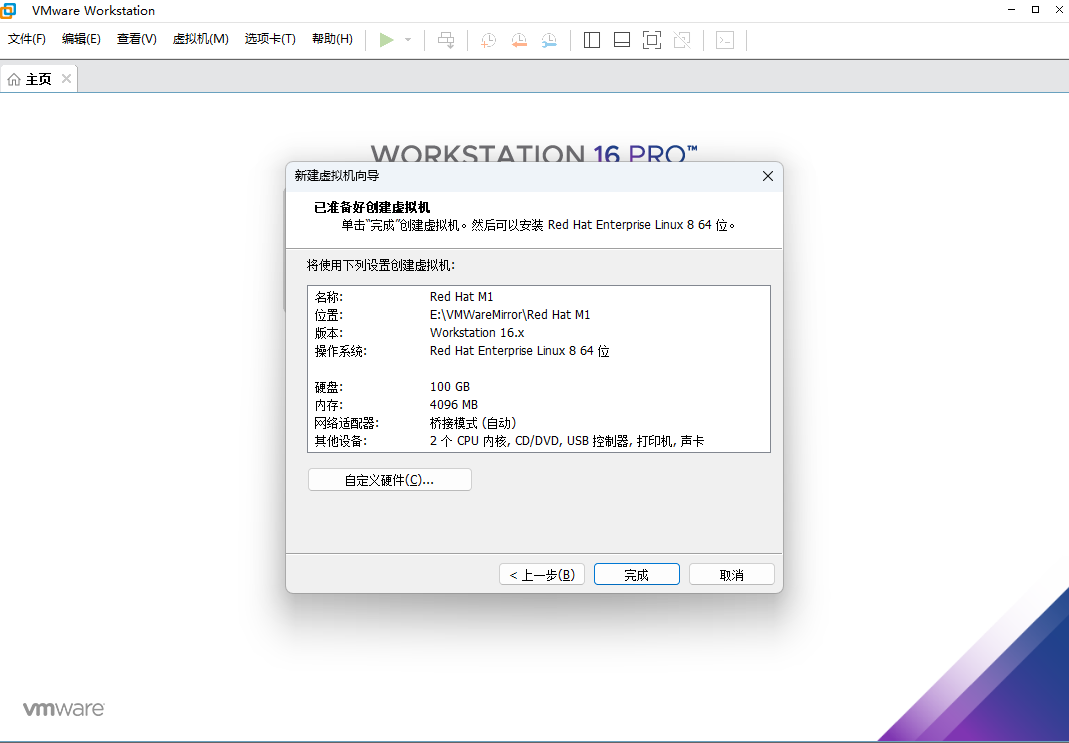
Task: Click the 将使用下列设置创建虚拟机 label
Action: click(x=380, y=265)
